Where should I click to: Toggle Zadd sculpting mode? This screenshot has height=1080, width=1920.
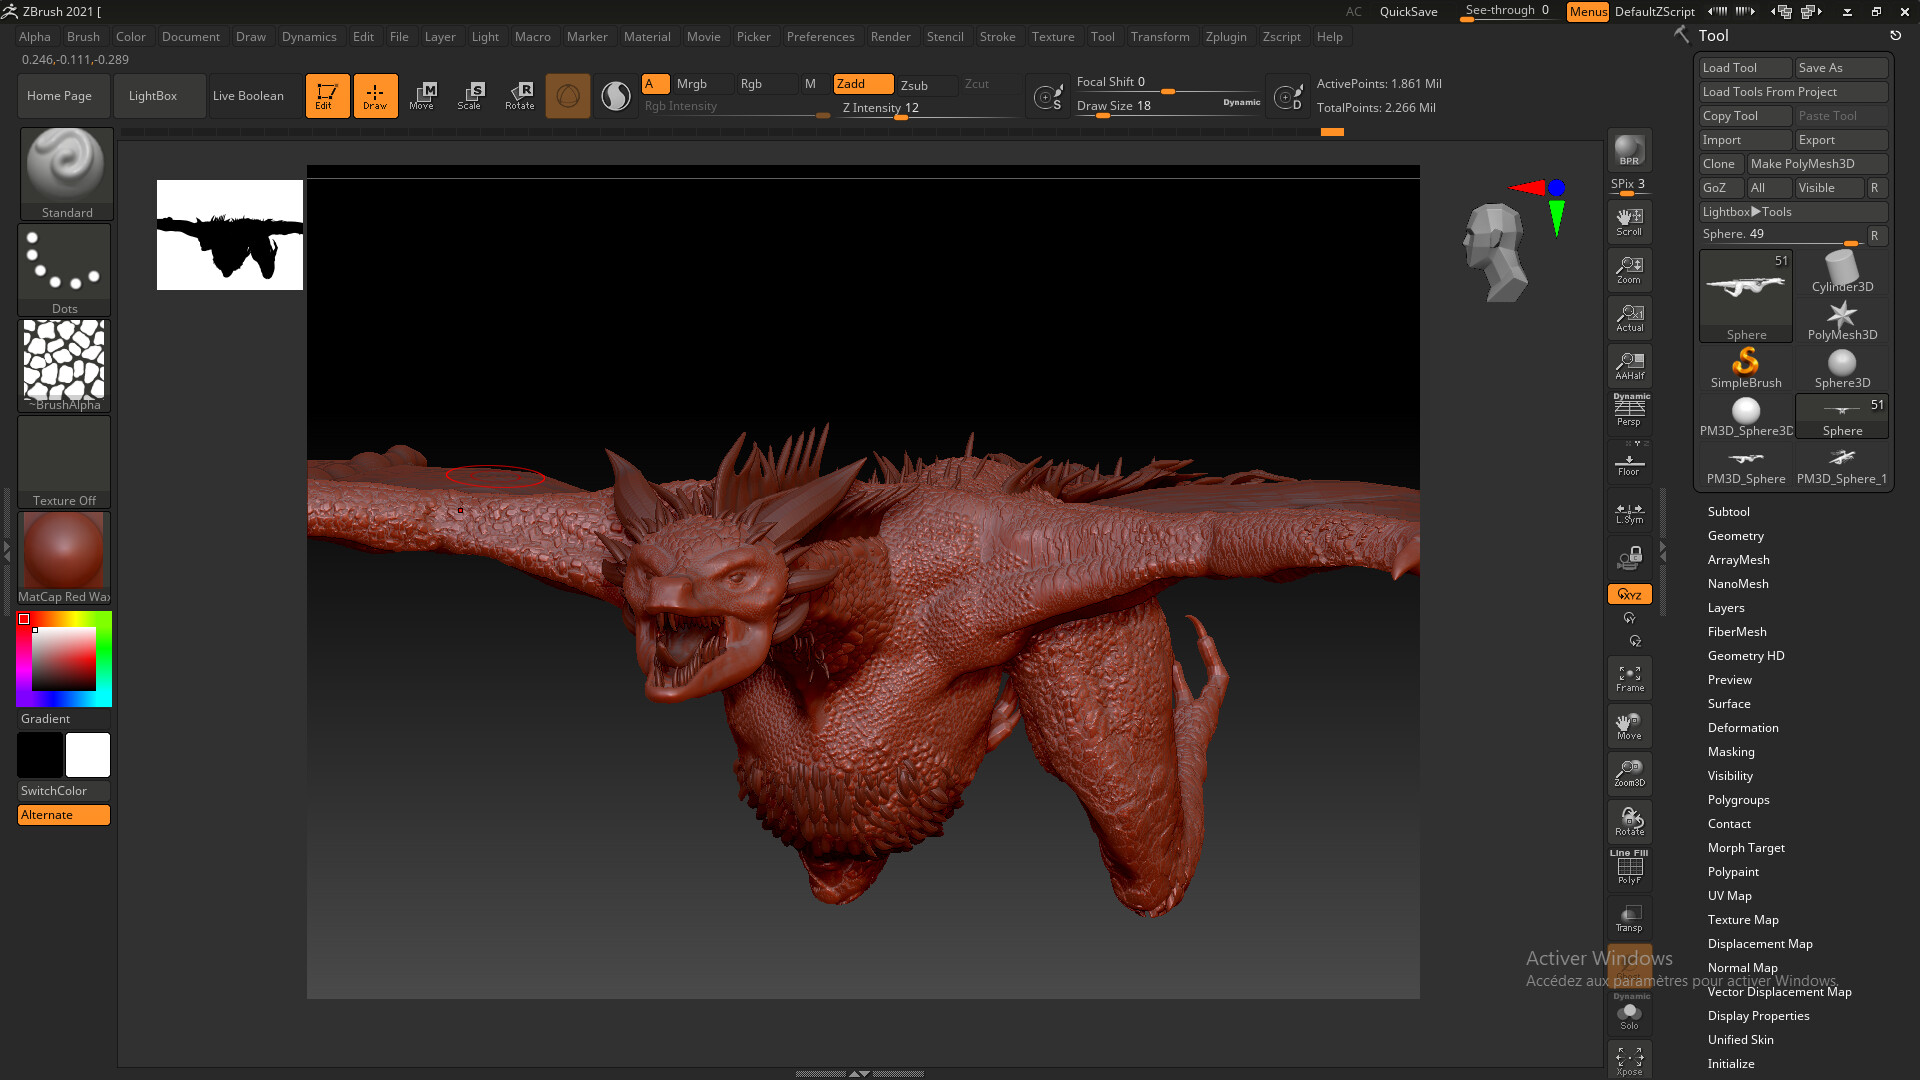click(862, 84)
